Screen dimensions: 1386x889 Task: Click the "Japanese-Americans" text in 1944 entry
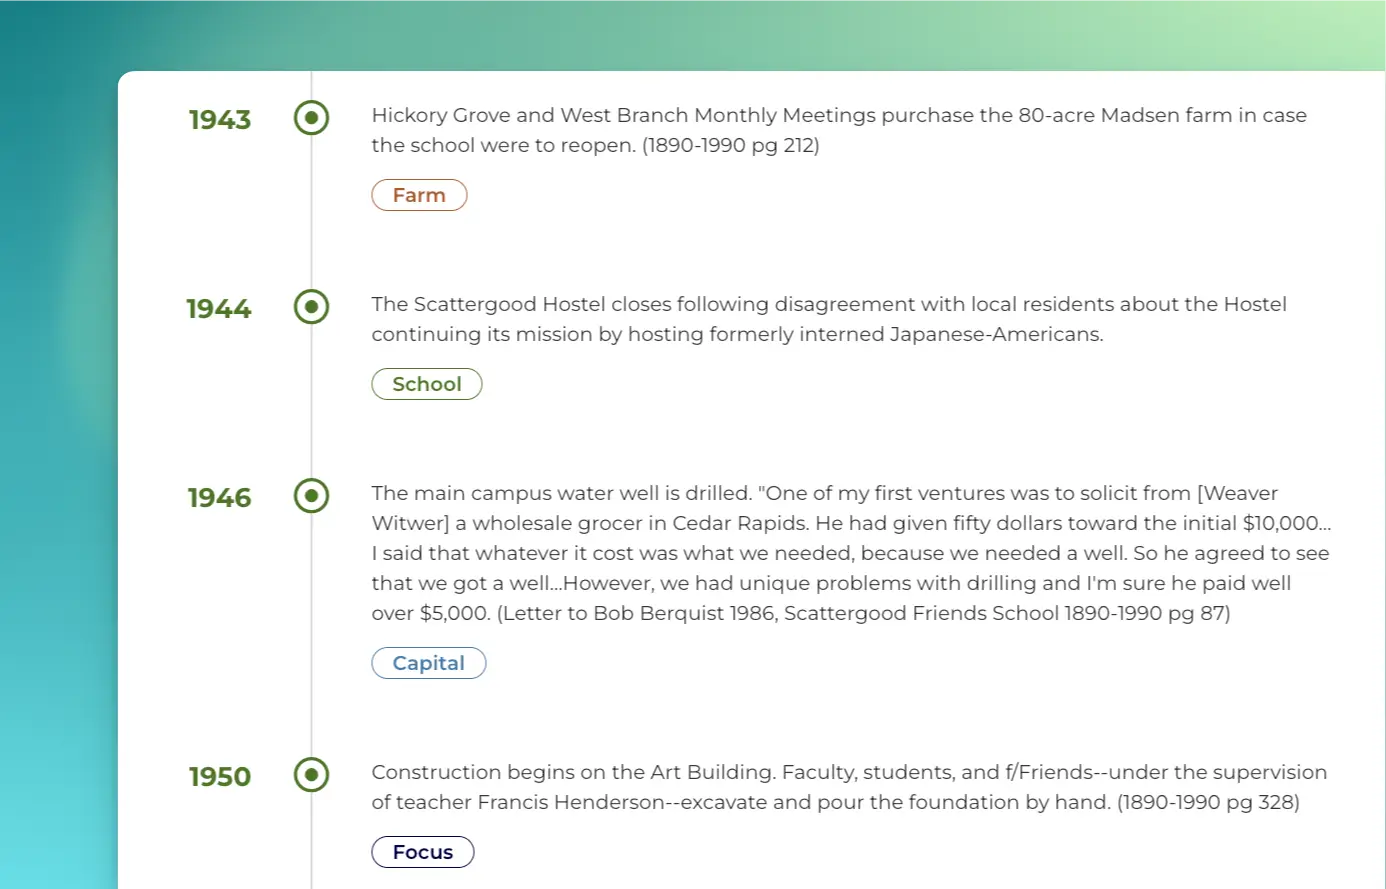point(996,335)
